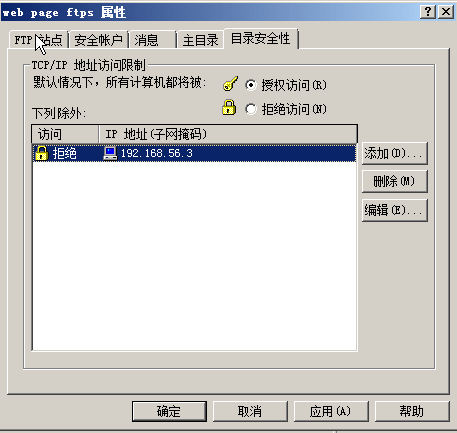Viewport: 457px width, 433px height.
Task: Switch to the FTP 站点 tab
Action: coord(39,40)
